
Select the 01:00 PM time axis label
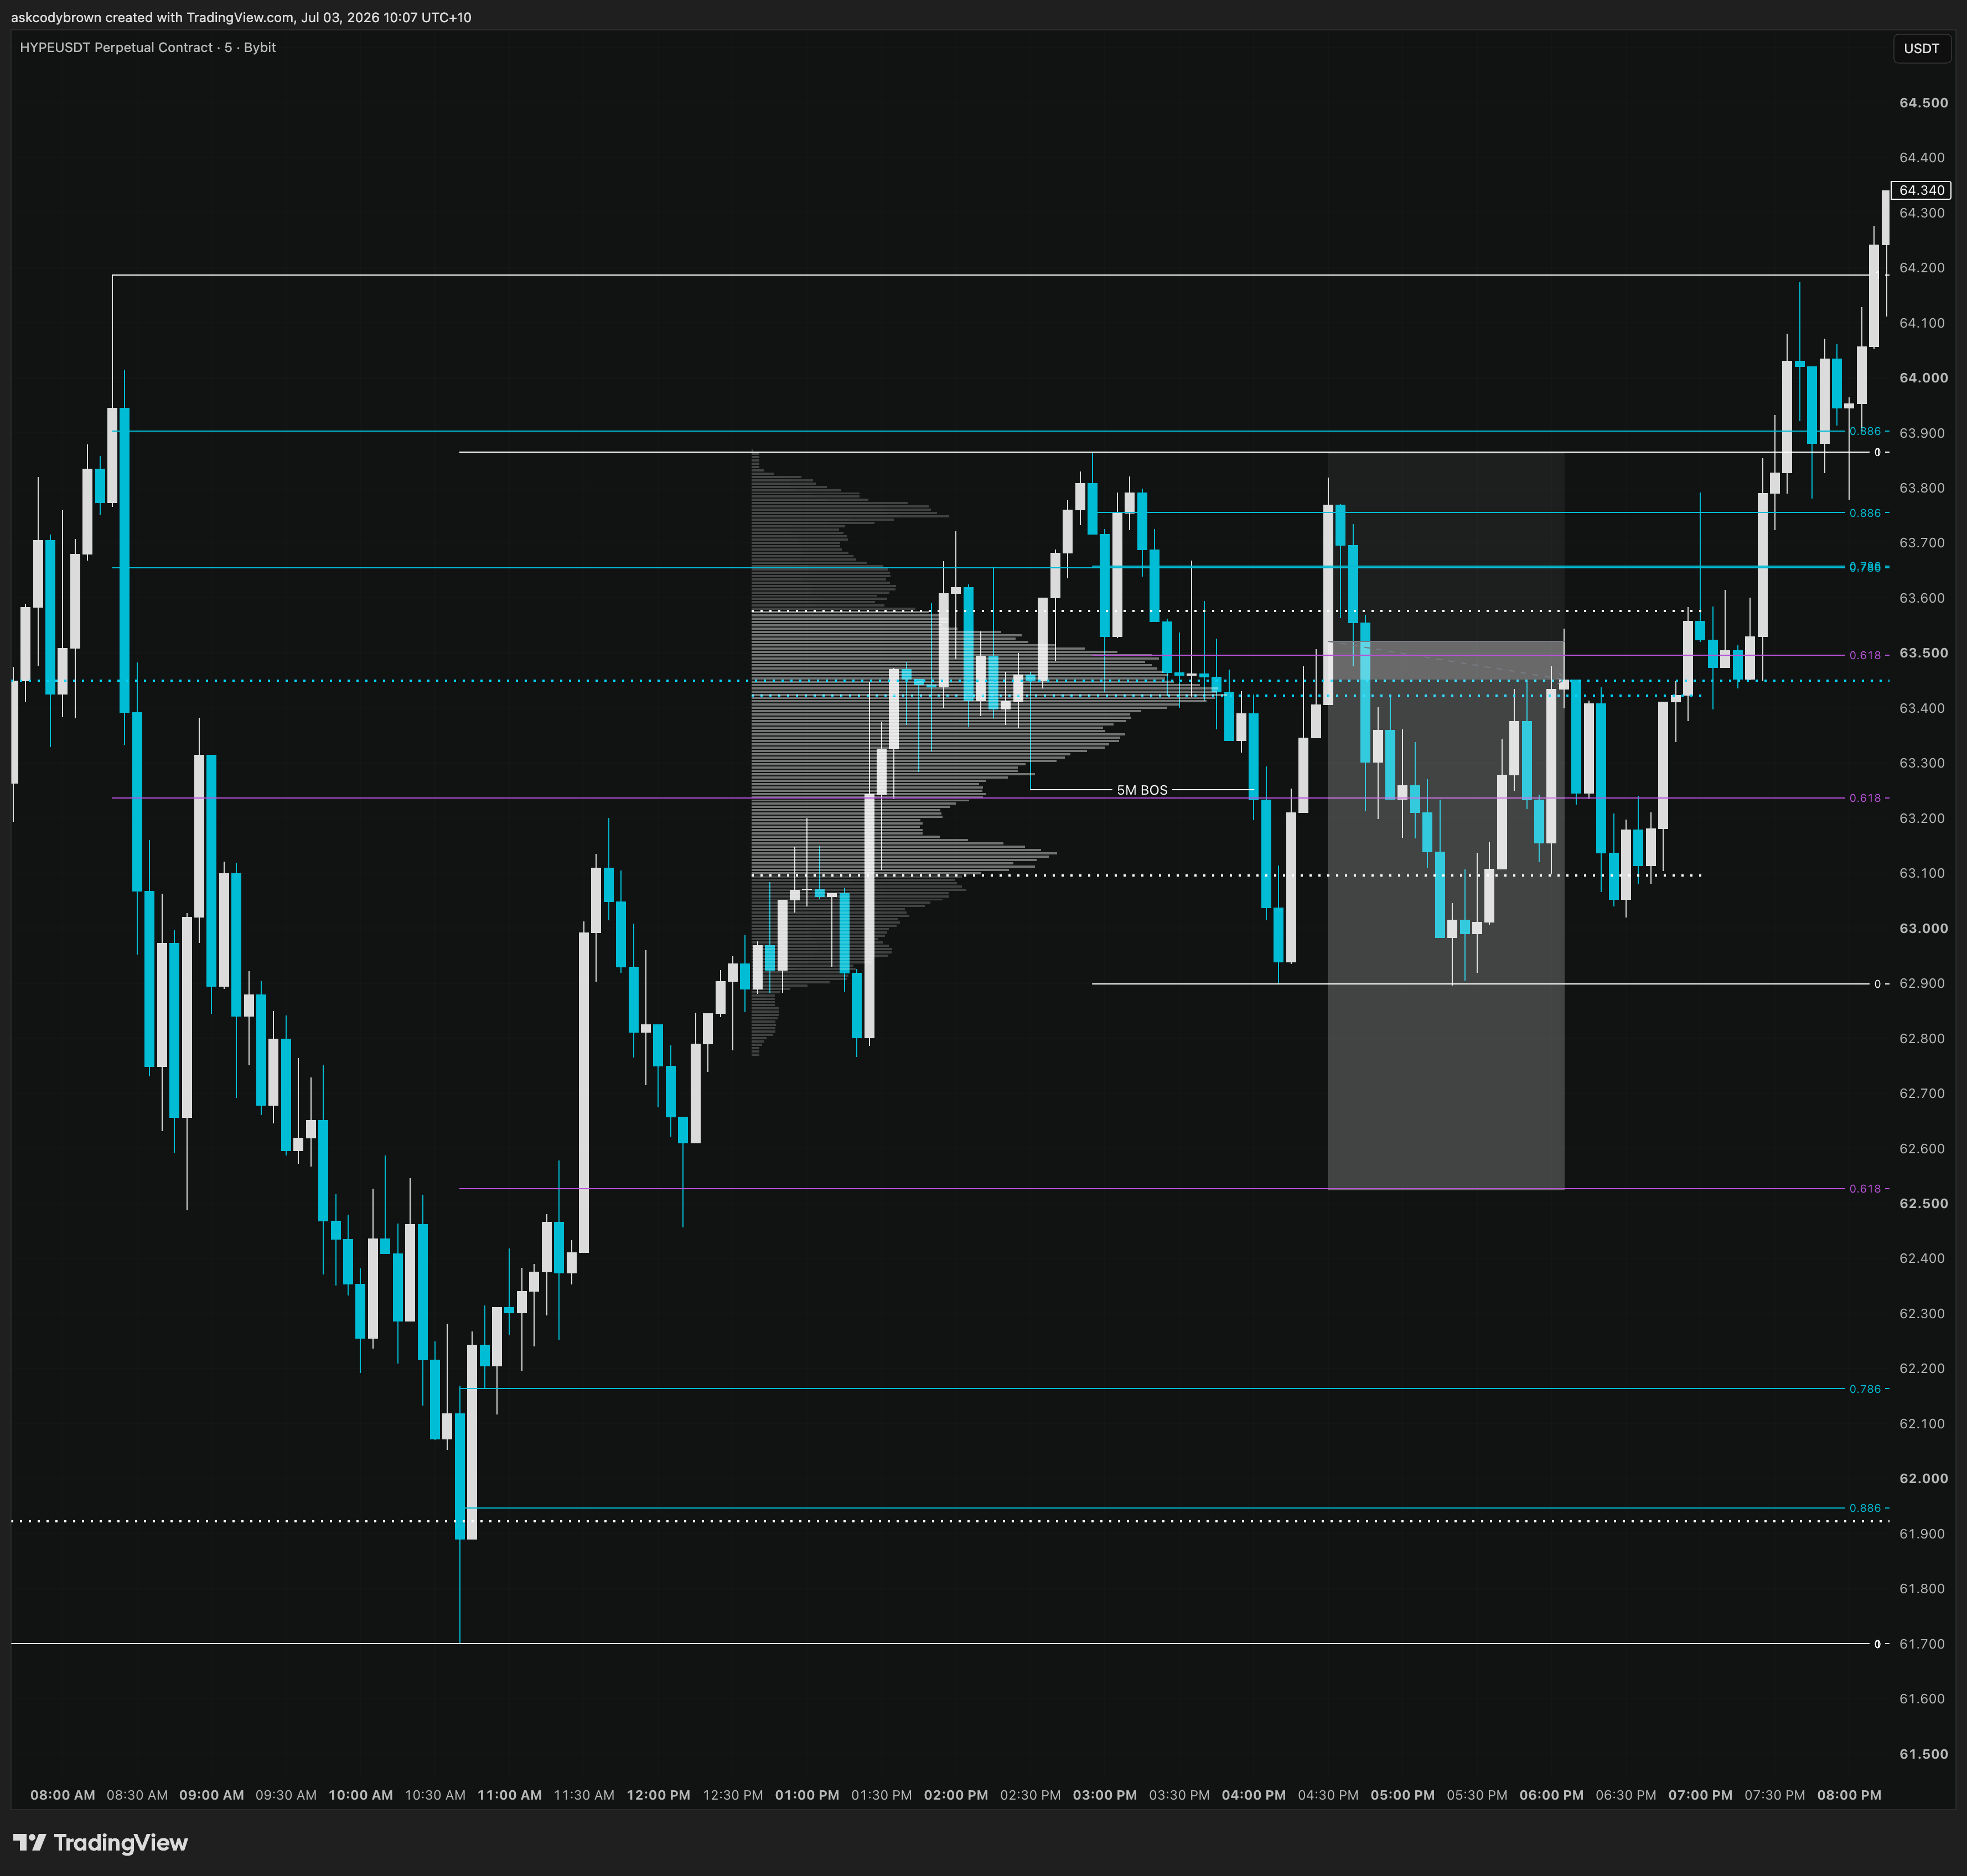coord(808,1795)
